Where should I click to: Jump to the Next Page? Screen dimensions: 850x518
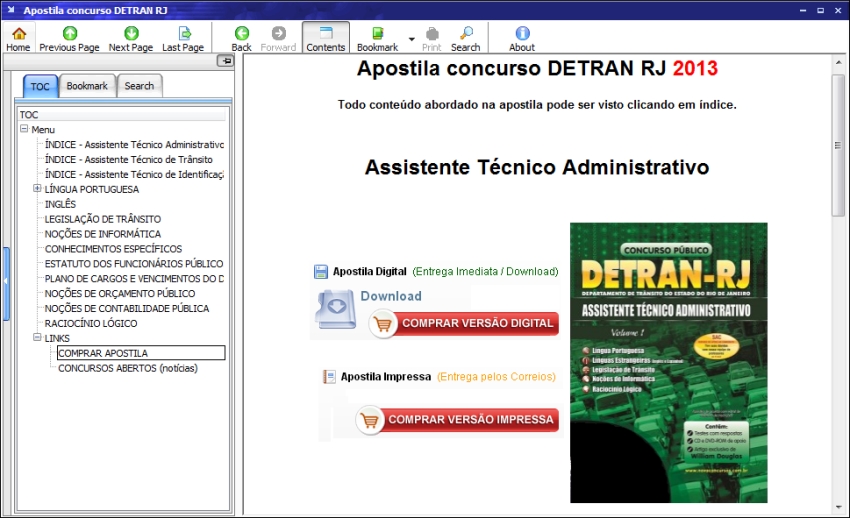[x=131, y=39]
